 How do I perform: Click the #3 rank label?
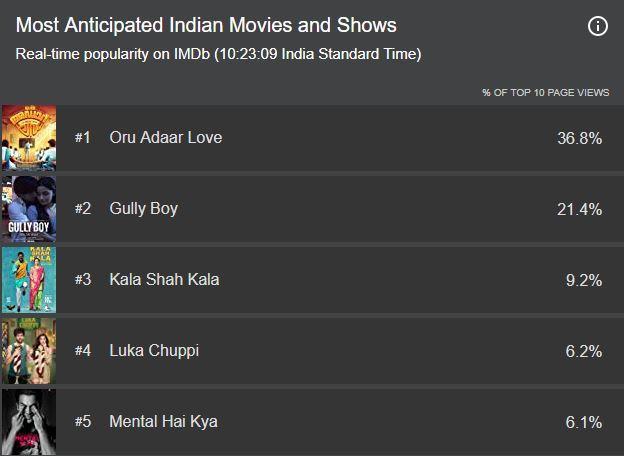(83, 280)
